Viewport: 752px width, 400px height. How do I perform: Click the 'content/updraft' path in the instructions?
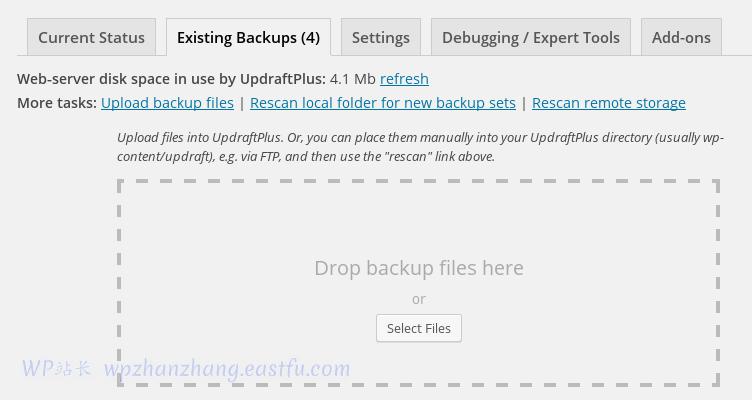(166, 157)
